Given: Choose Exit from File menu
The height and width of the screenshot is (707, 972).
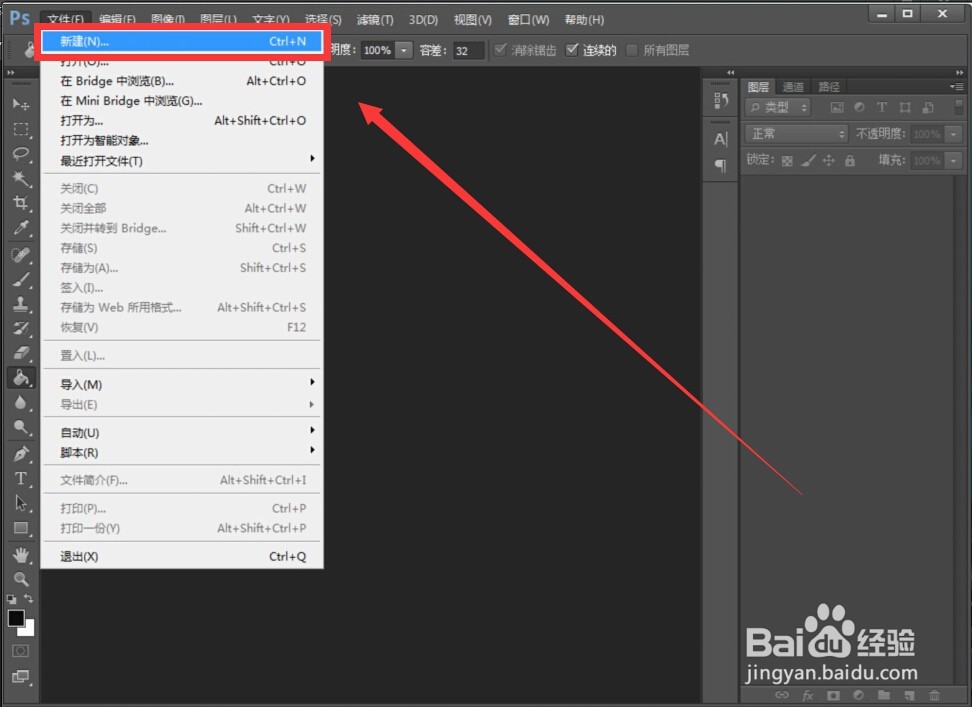Looking at the screenshot, I should [182, 556].
